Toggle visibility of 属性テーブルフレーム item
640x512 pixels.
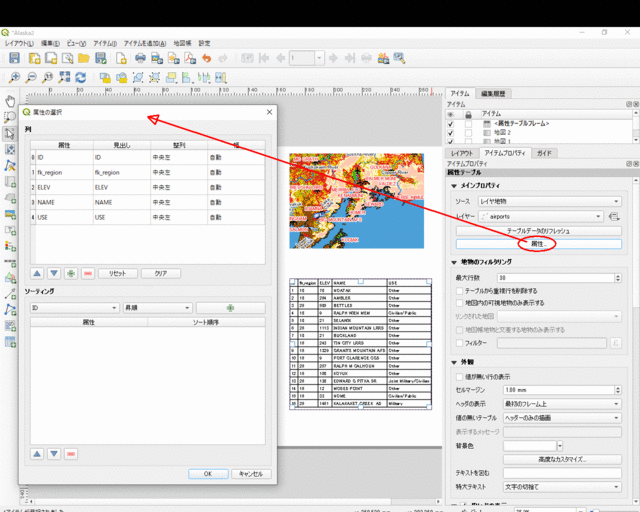coord(452,123)
